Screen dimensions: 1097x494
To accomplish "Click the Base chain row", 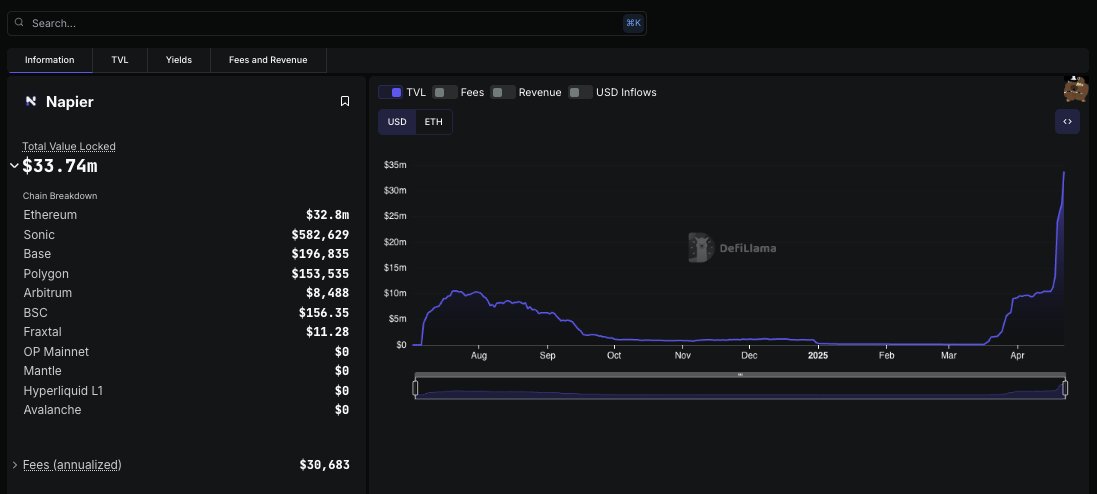I will (x=186, y=254).
